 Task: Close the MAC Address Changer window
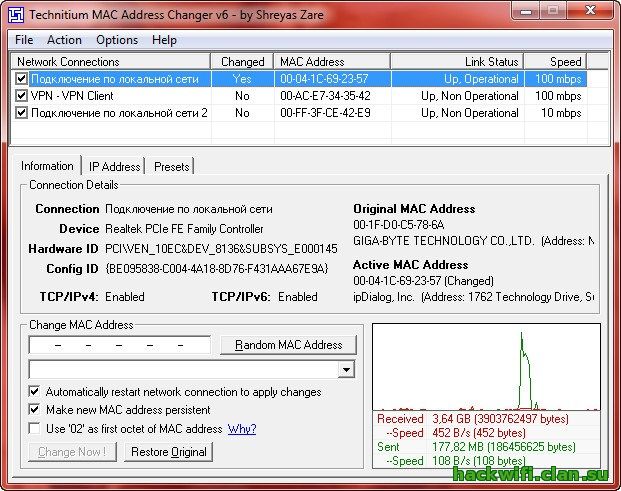590,10
